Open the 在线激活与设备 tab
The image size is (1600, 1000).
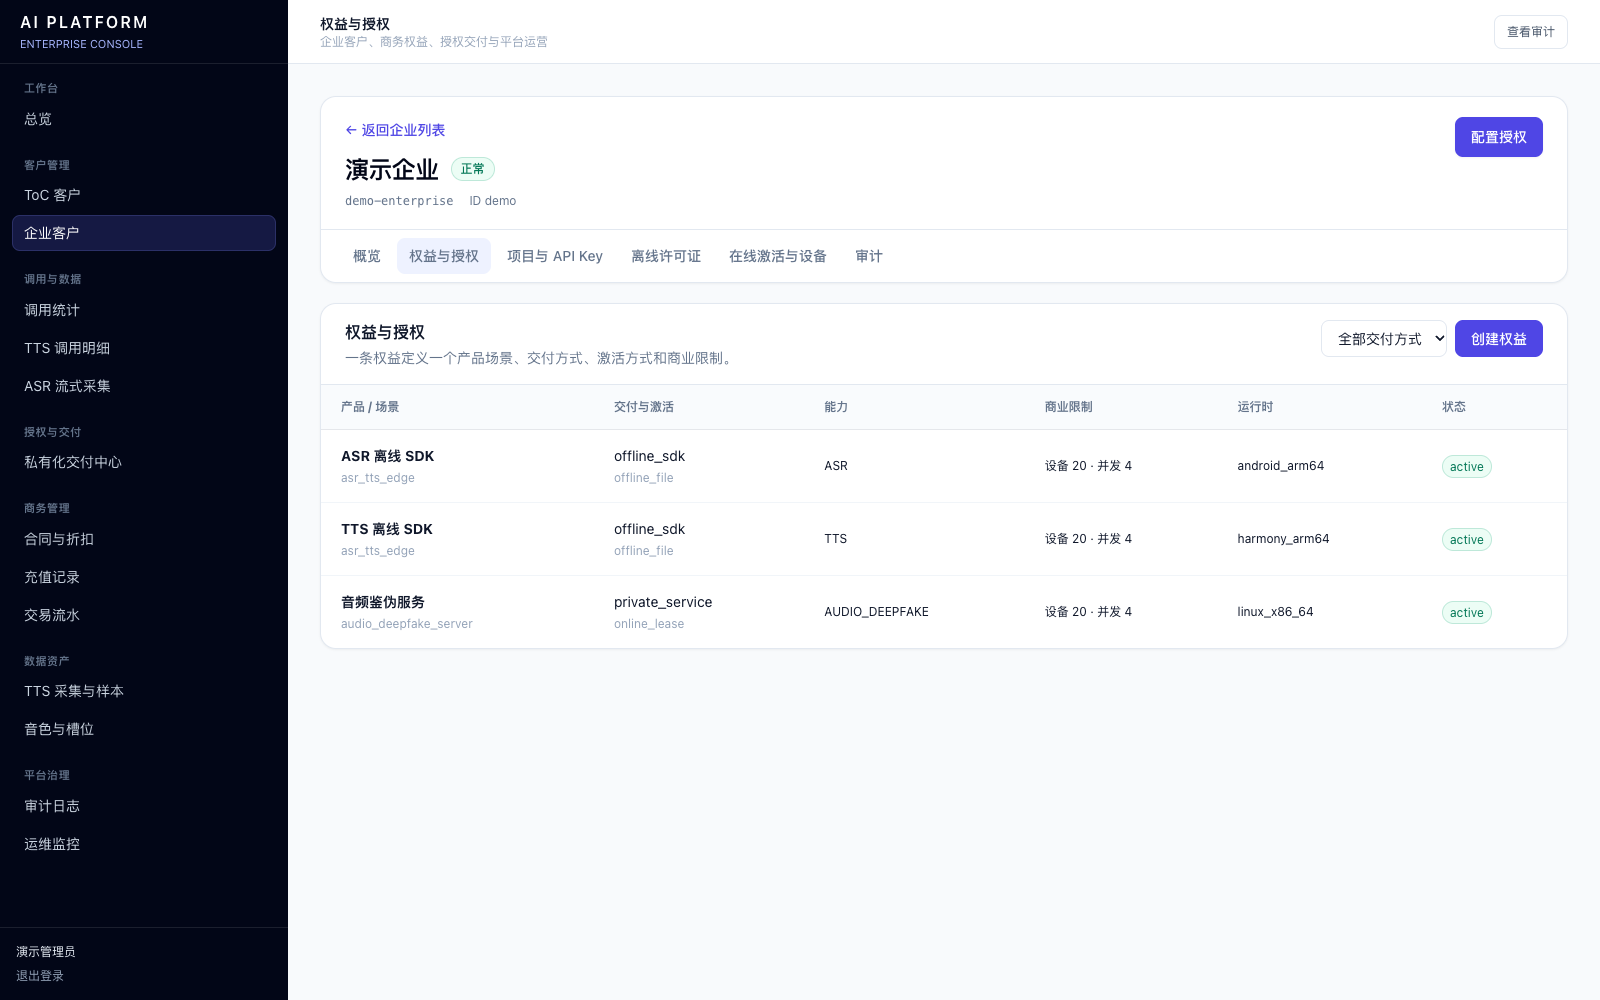pos(778,256)
